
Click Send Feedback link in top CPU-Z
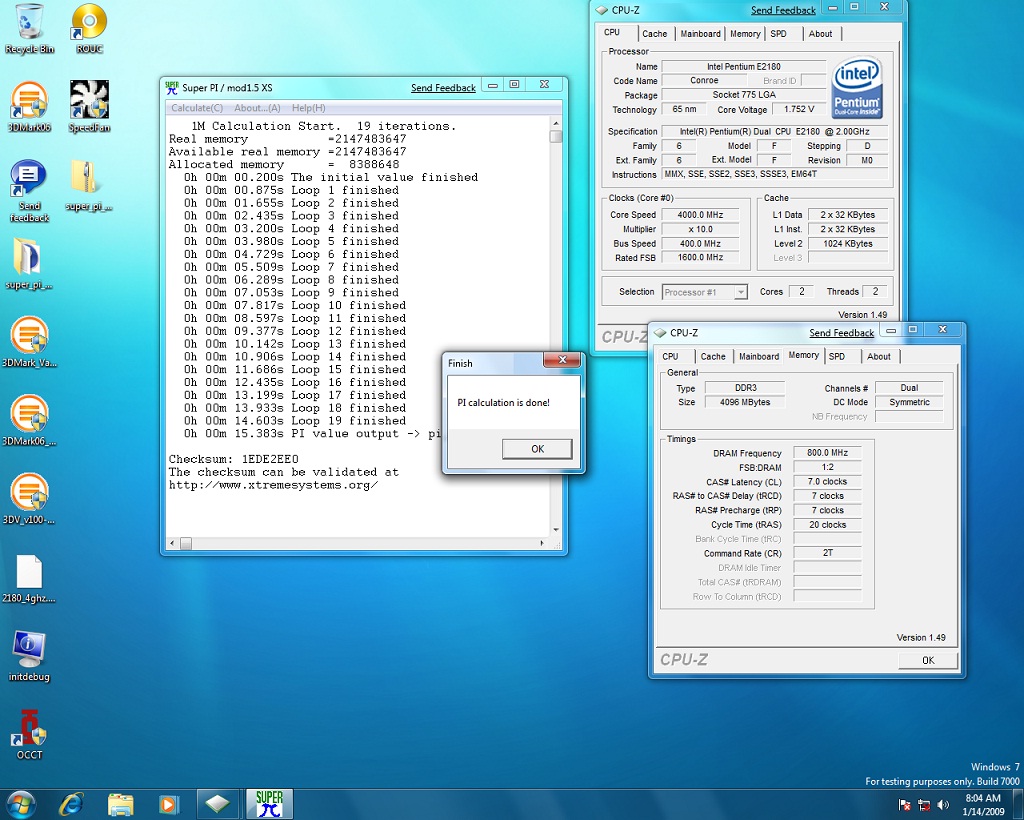coord(783,10)
